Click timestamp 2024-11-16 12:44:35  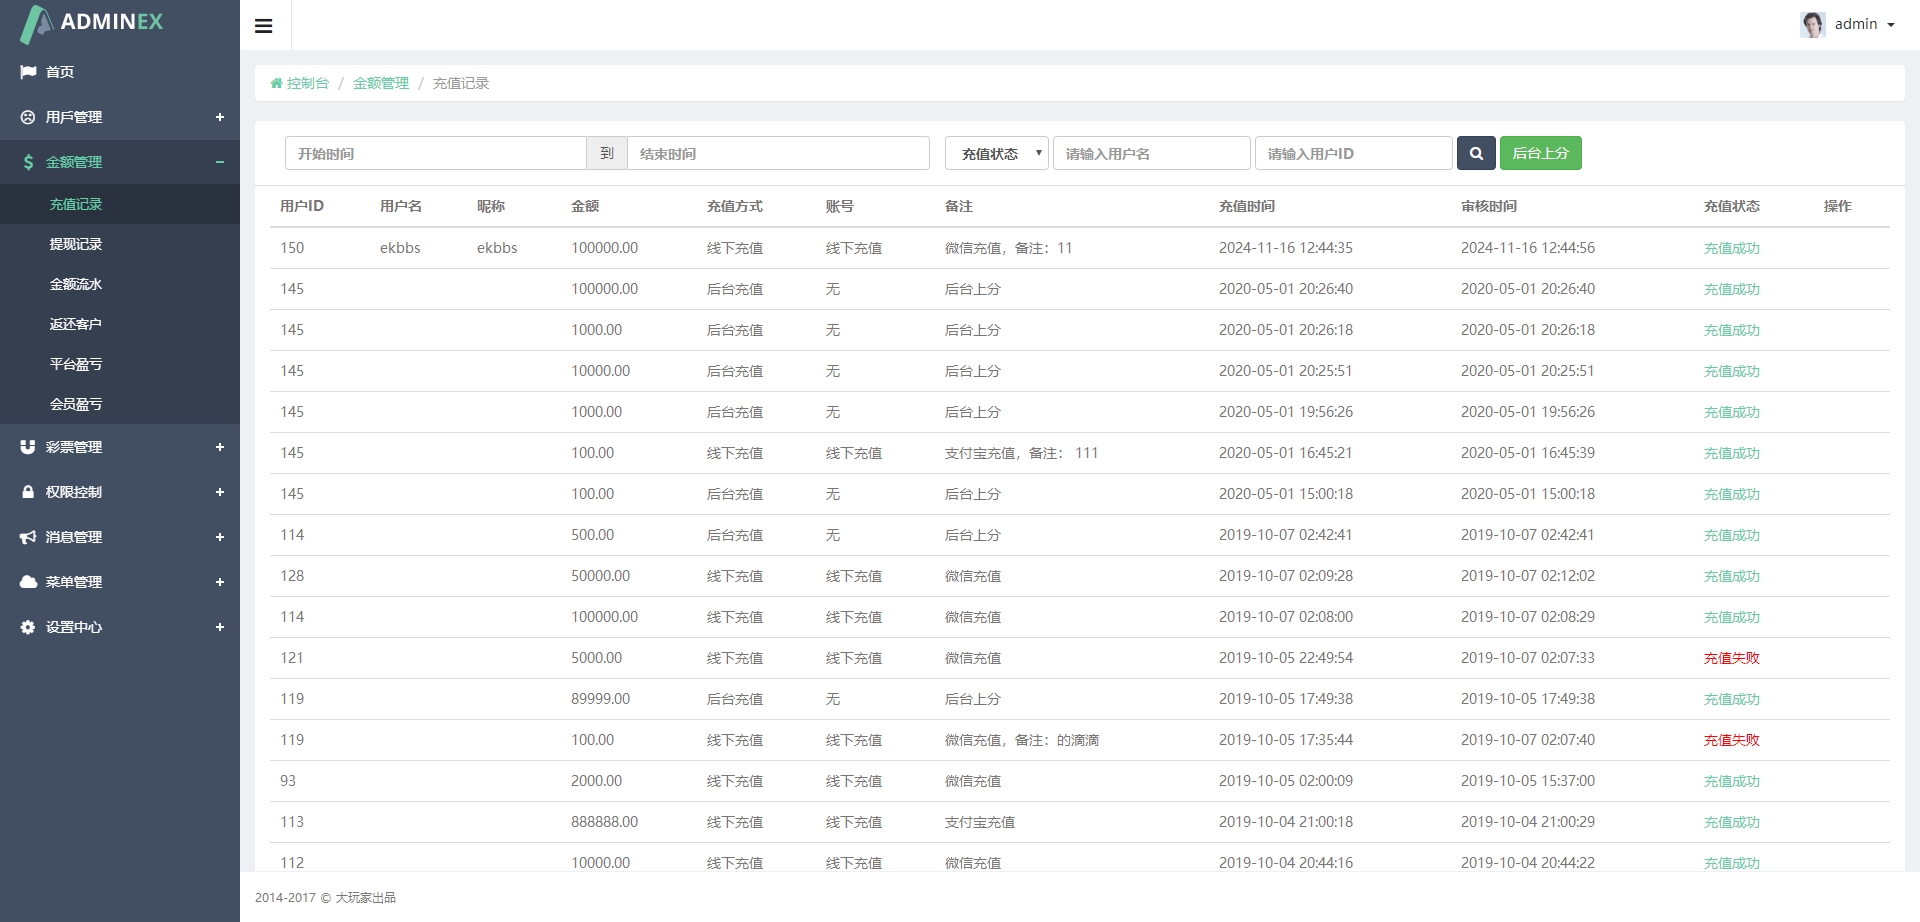[x=1286, y=248]
